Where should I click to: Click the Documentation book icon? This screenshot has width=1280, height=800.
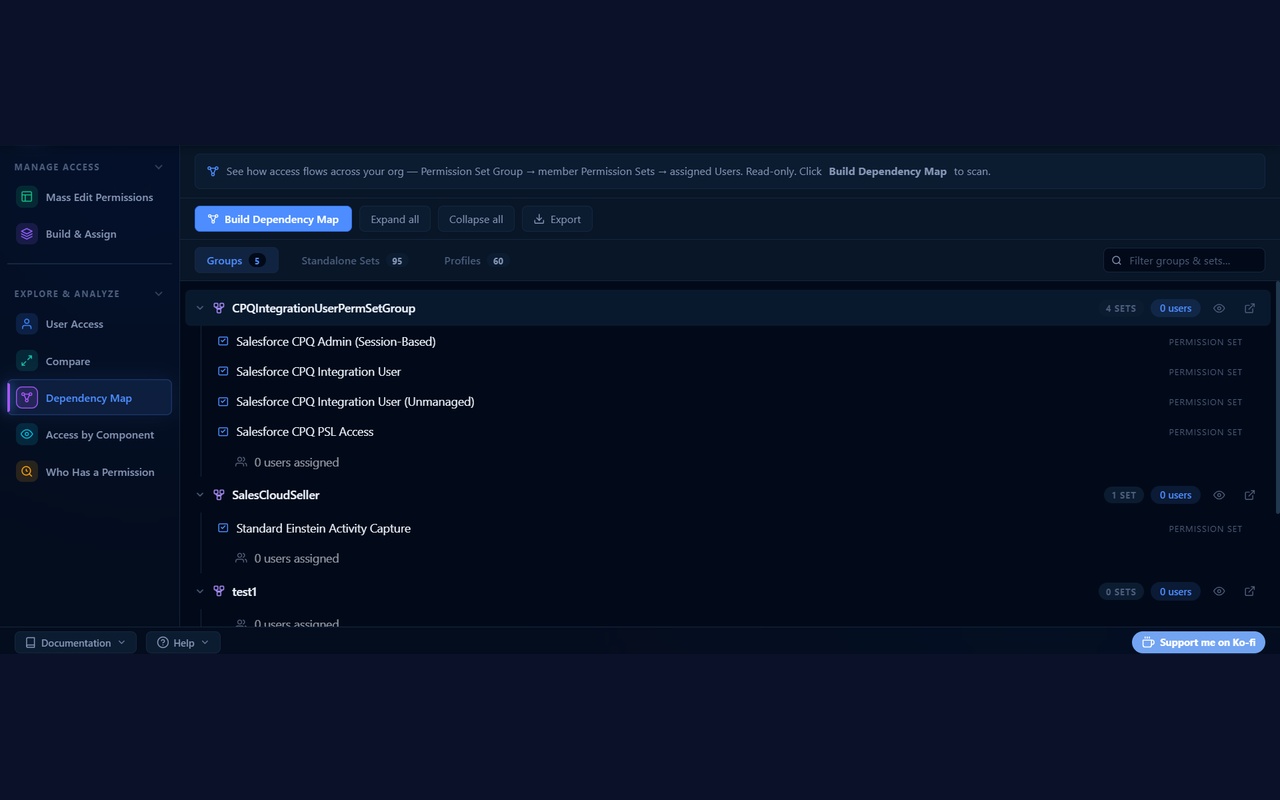(31, 643)
